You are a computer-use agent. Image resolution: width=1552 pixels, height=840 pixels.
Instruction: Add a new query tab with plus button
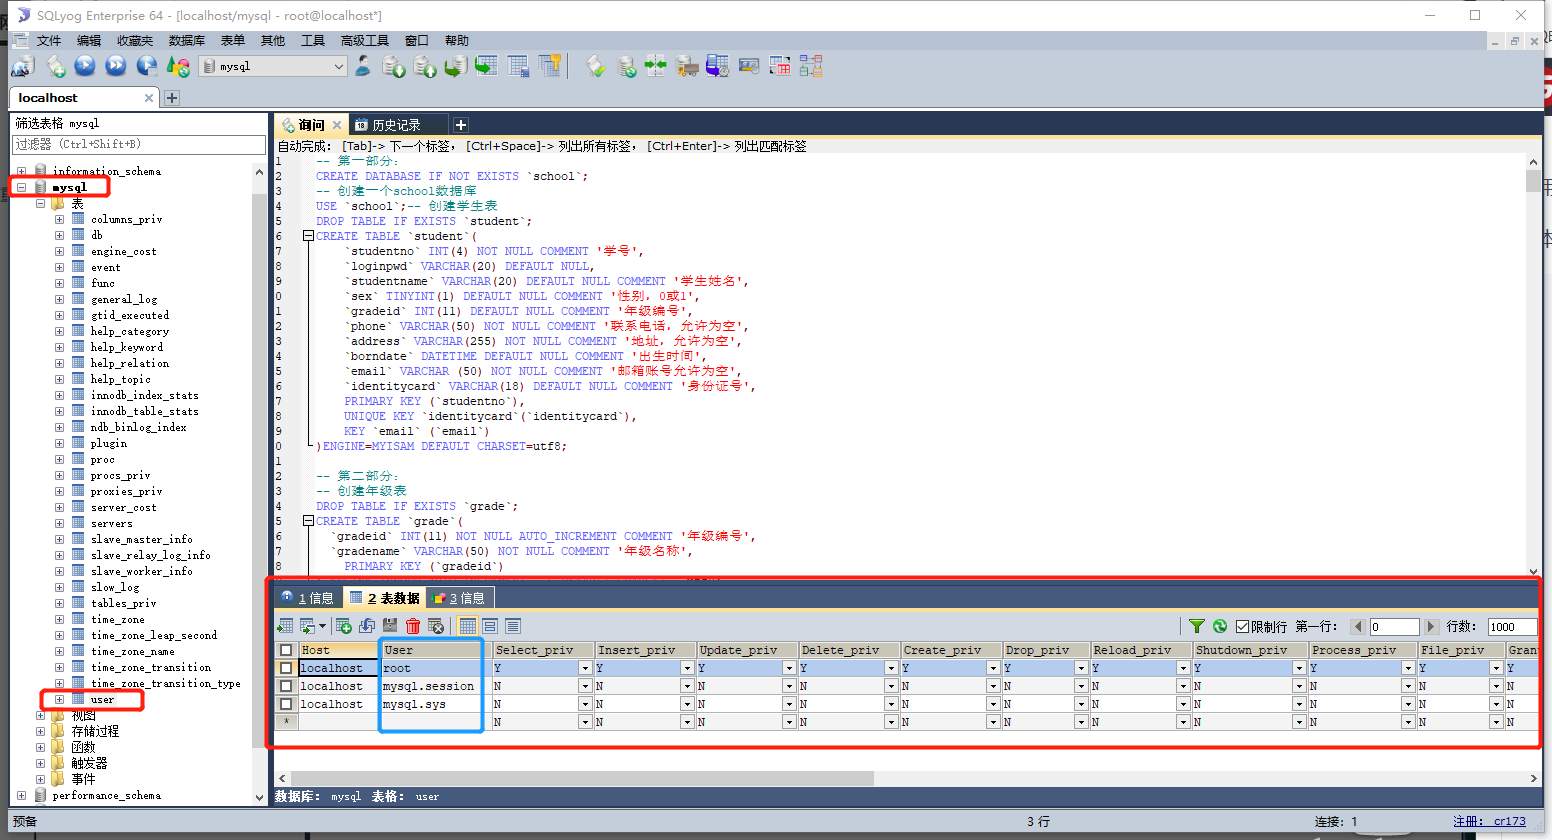click(461, 125)
